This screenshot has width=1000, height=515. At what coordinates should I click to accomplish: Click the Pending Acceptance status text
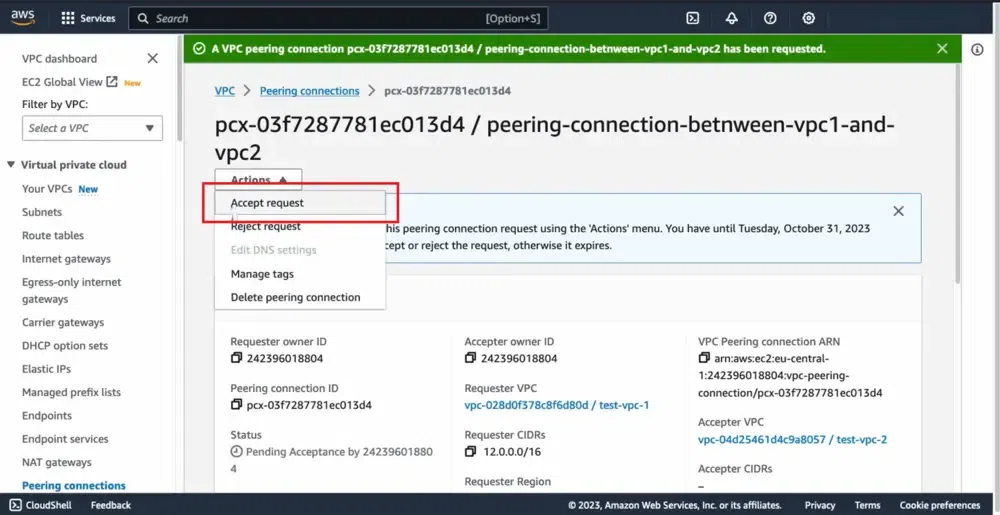click(x=332, y=460)
